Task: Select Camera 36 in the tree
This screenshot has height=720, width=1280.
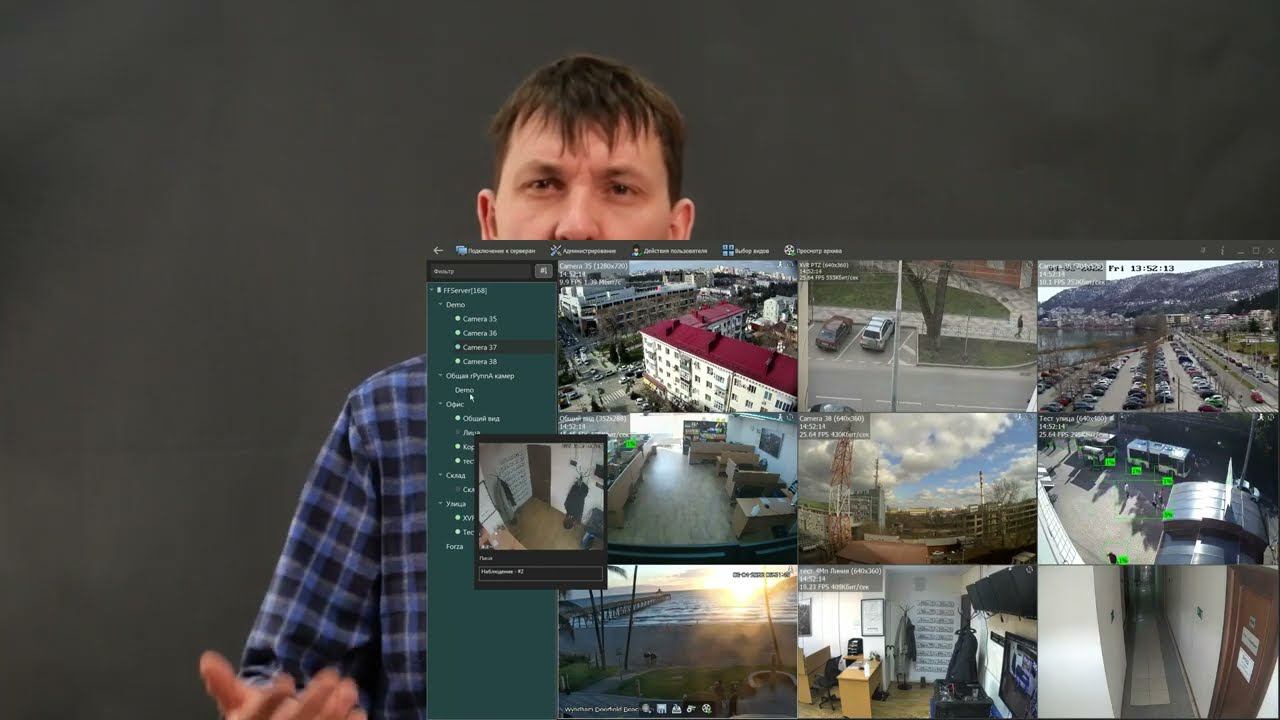Action: (x=479, y=333)
